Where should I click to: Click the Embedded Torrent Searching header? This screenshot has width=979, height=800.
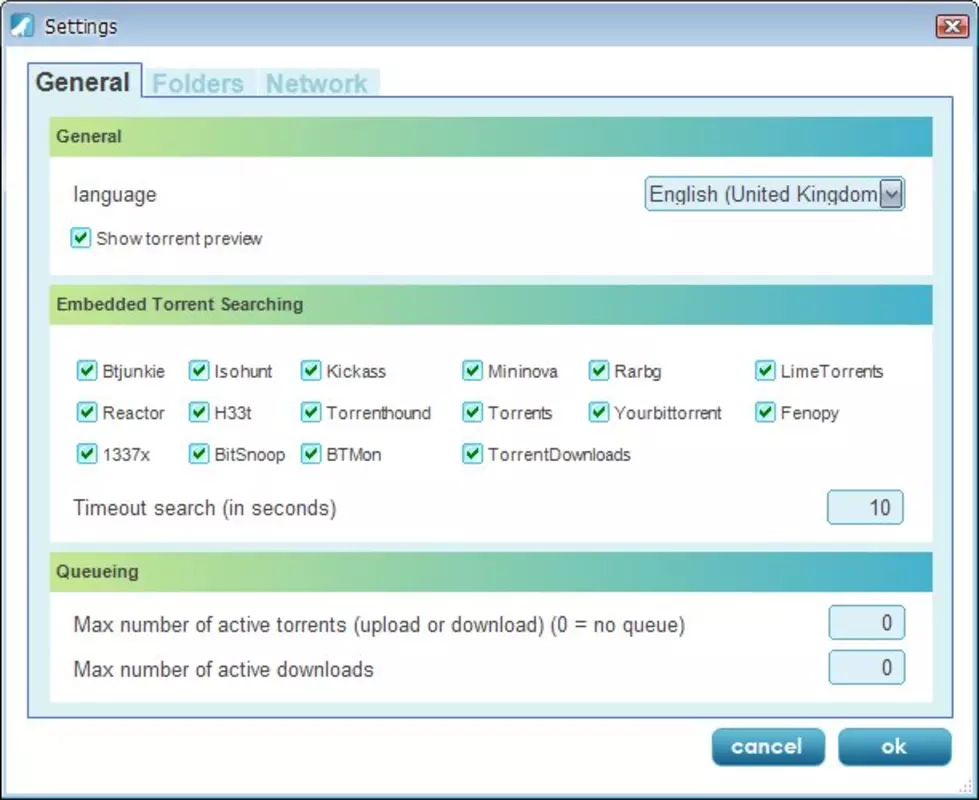(x=491, y=305)
